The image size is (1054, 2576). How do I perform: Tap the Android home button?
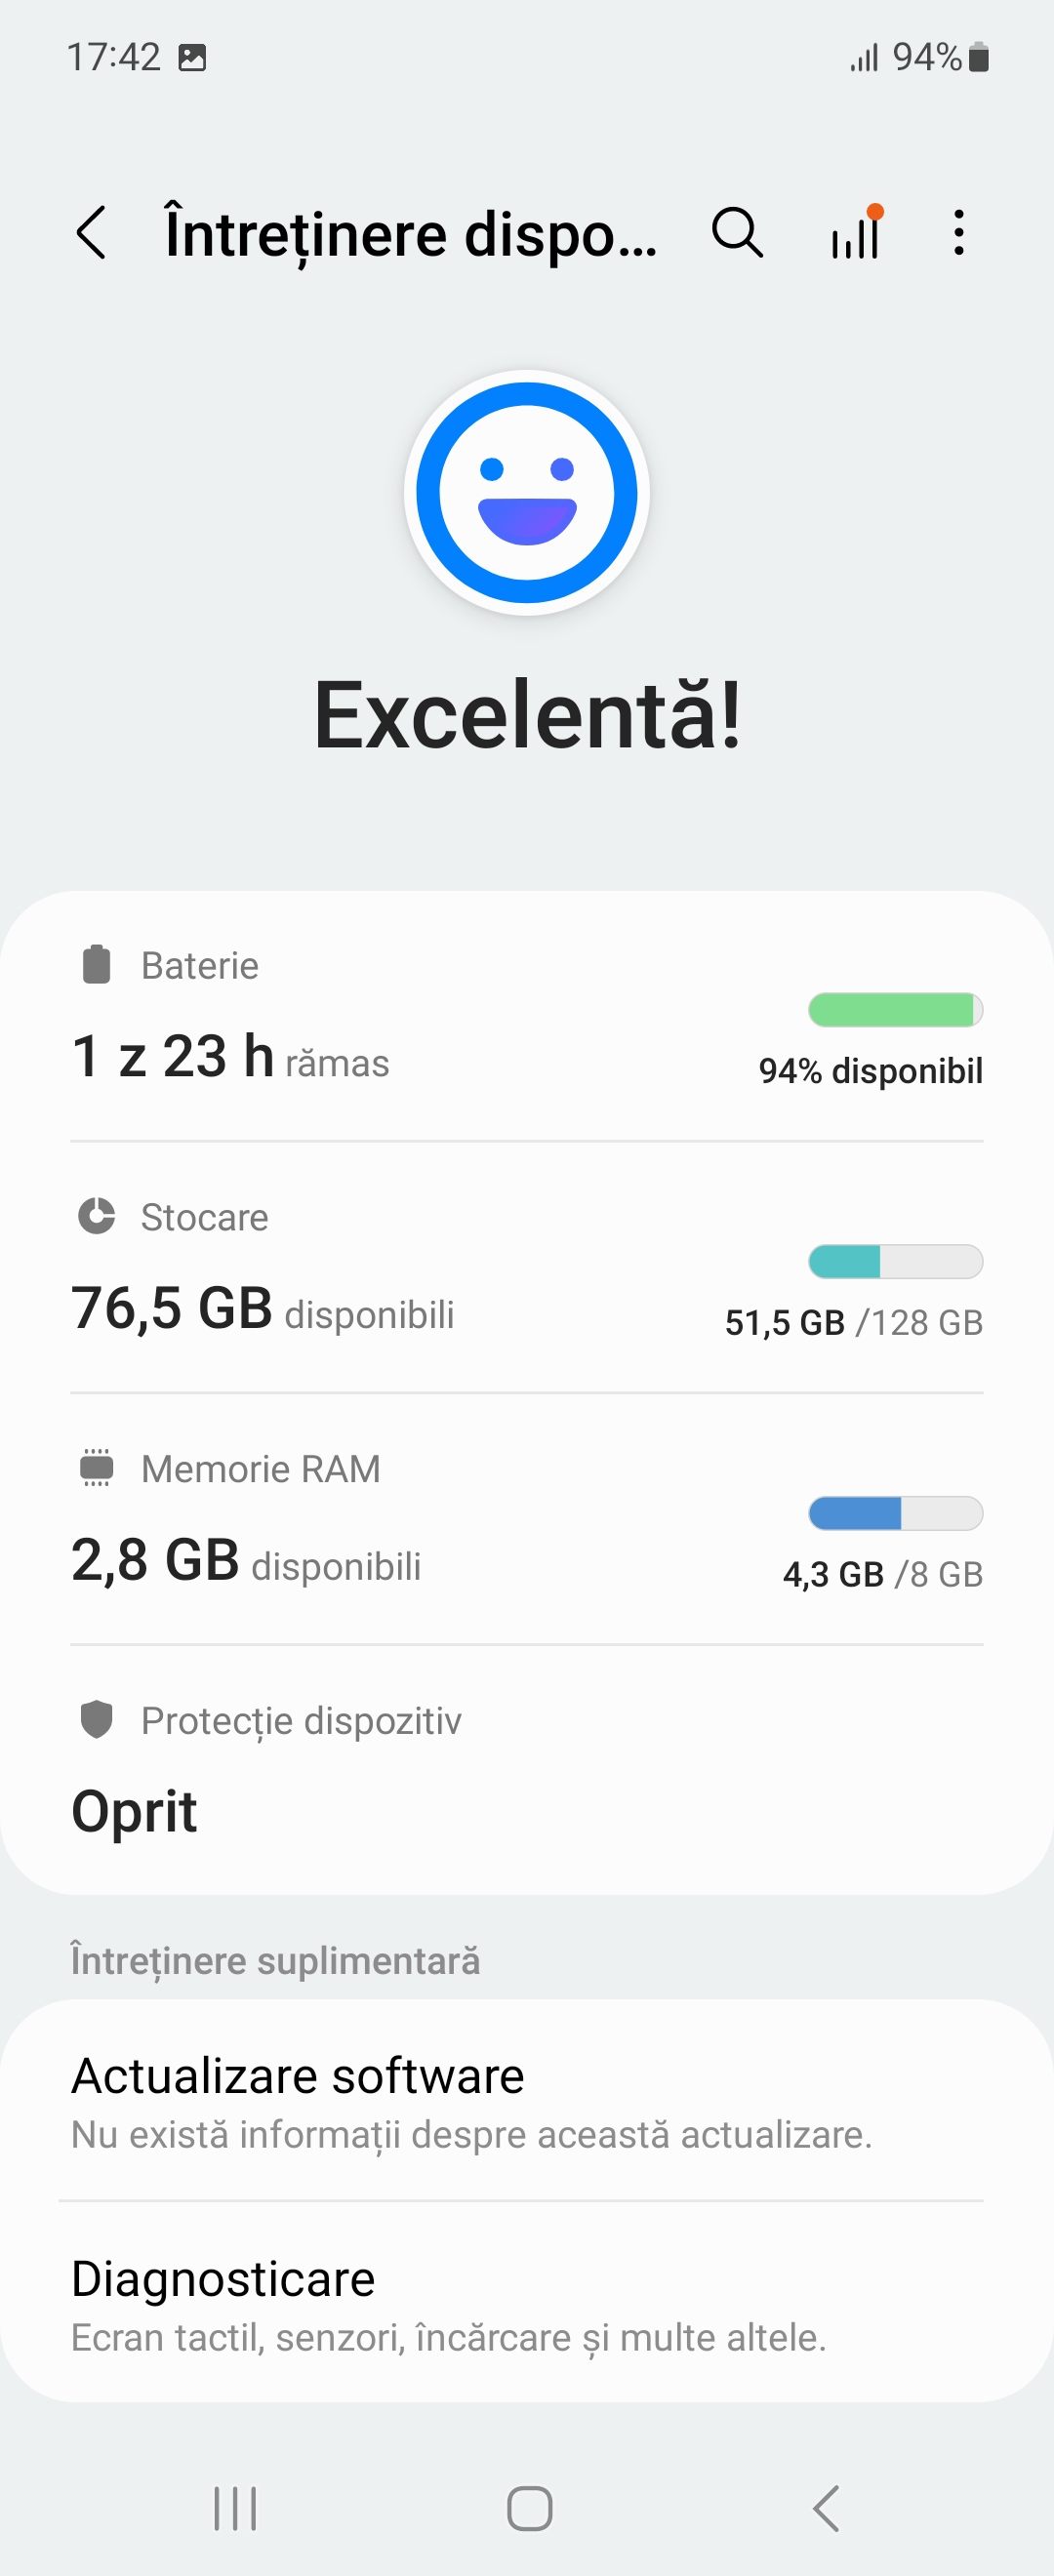coord(529,2508)
